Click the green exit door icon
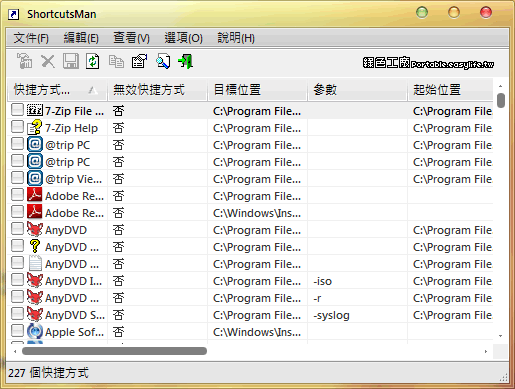The height and width of the screenshot is (389, 515). (185, 61)
